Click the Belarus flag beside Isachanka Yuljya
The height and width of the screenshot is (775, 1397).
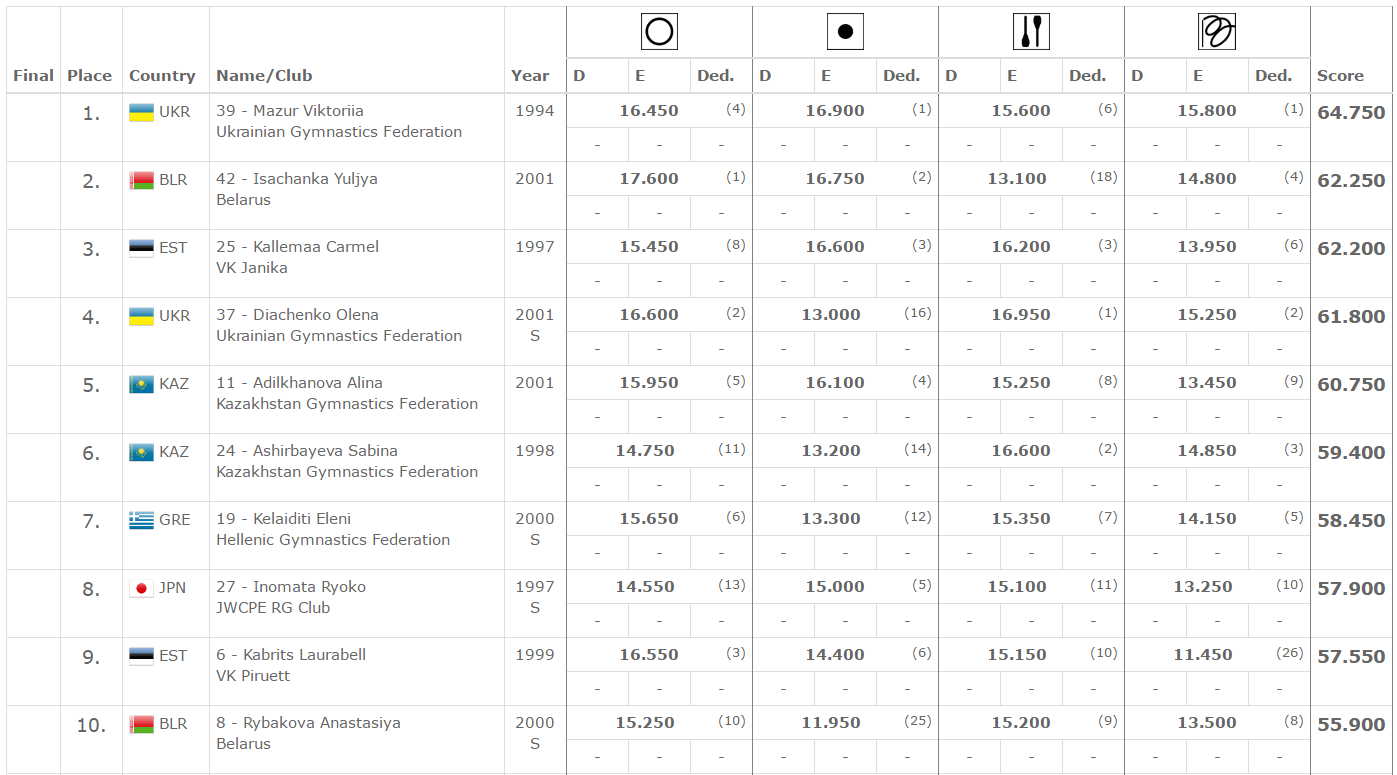[x=141, y=180]
